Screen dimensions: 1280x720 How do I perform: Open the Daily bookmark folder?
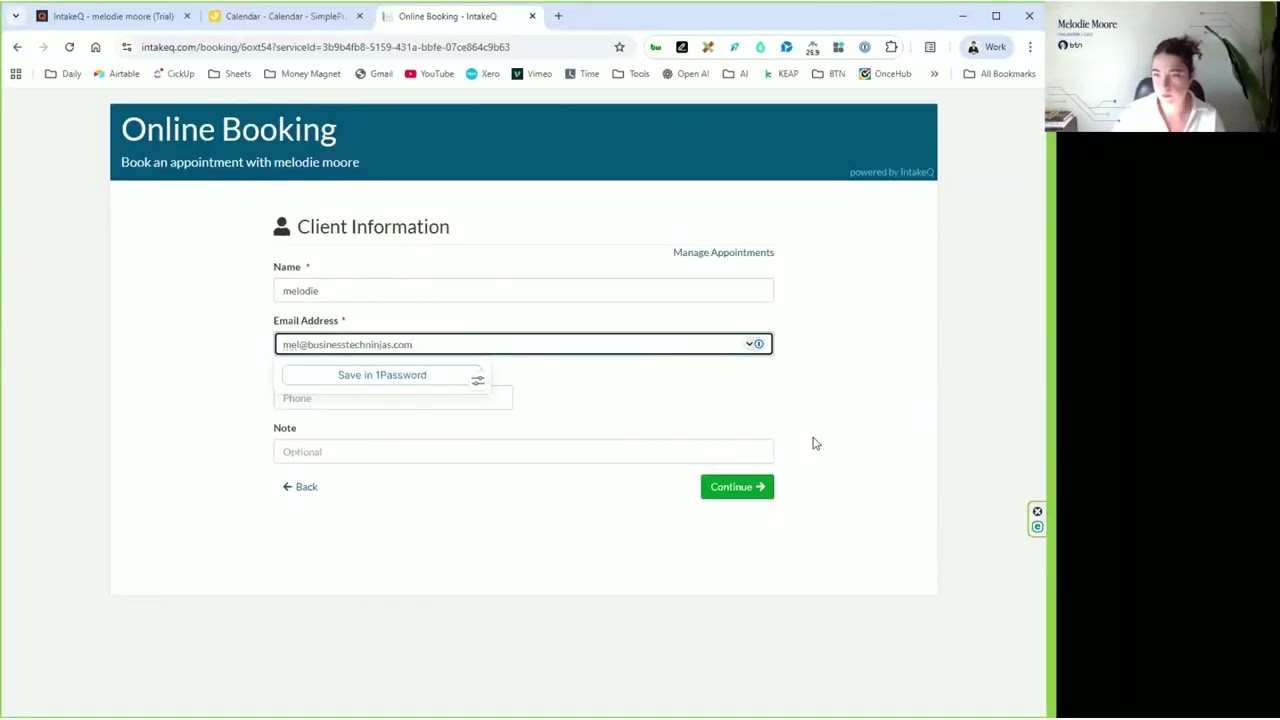63,74
